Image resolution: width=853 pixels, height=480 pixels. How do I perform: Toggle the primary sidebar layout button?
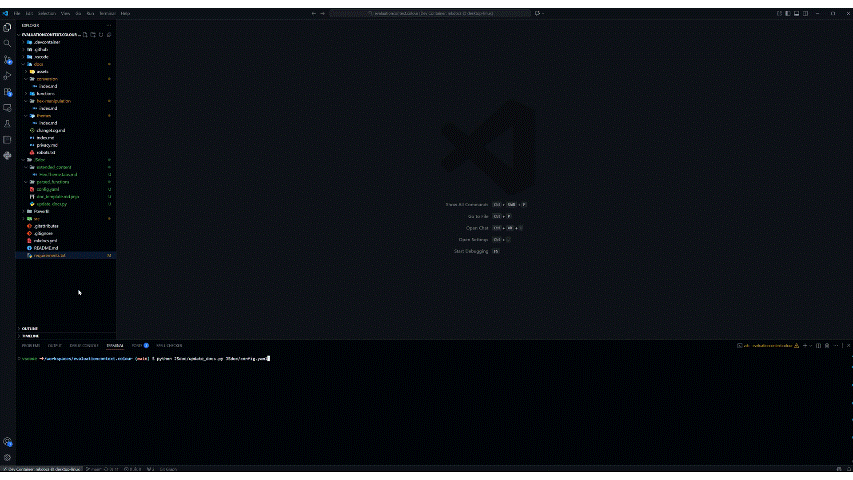(788, 13)
